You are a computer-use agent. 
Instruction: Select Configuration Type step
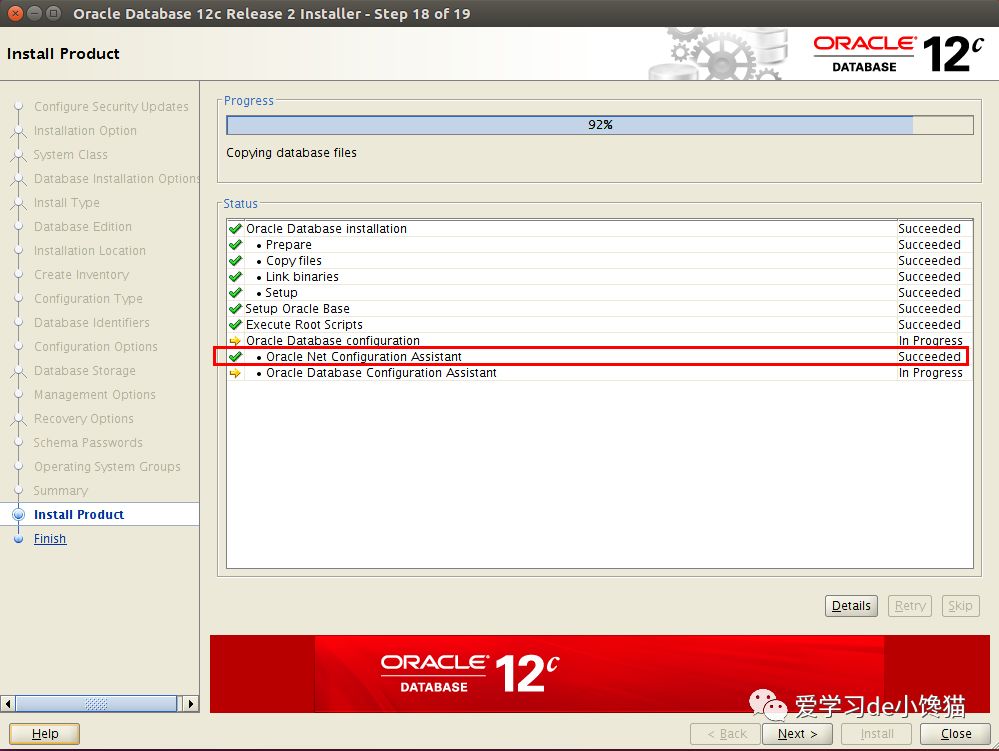(88, 299)
